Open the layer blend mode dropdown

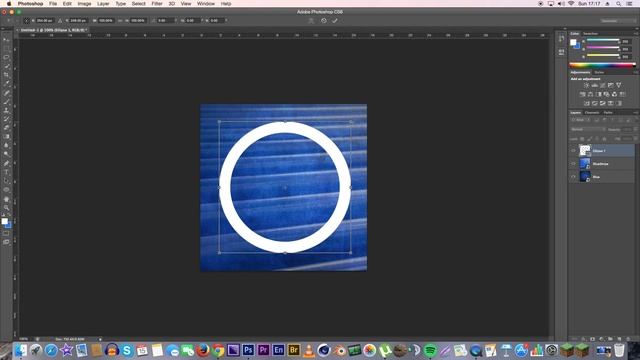tap(588, 129)
